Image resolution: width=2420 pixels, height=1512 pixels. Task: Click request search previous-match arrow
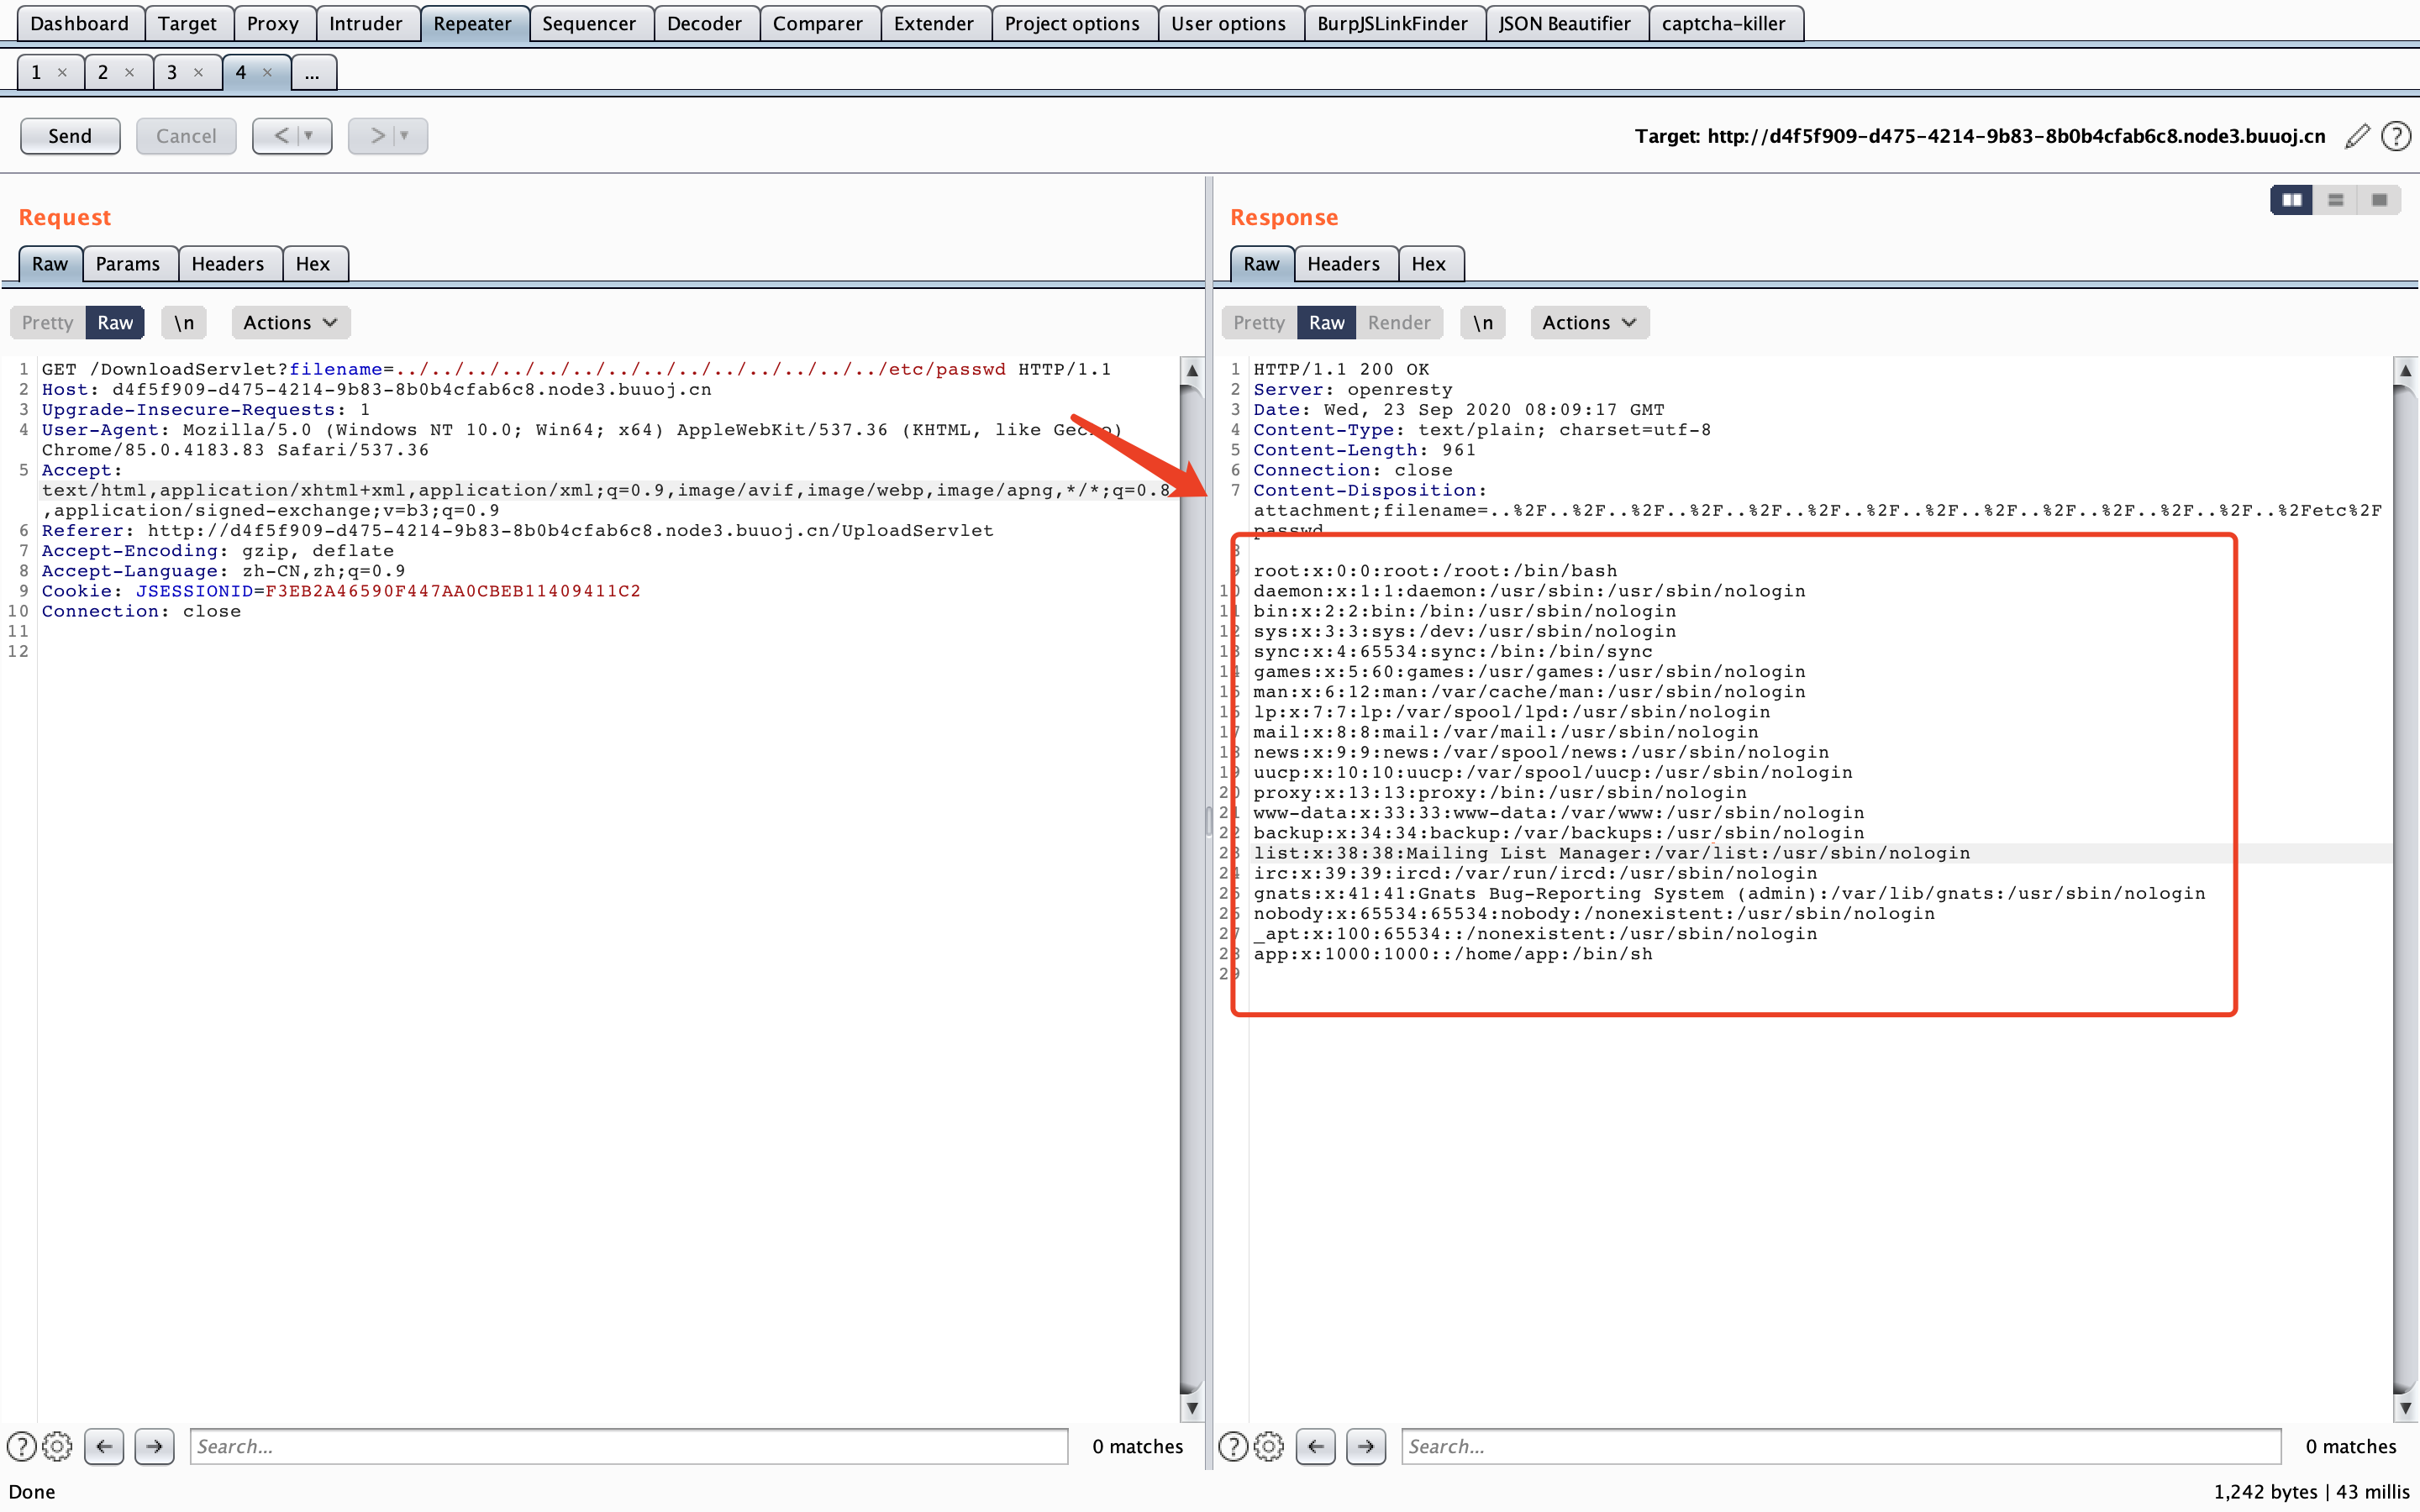(x=104, y=1446)
